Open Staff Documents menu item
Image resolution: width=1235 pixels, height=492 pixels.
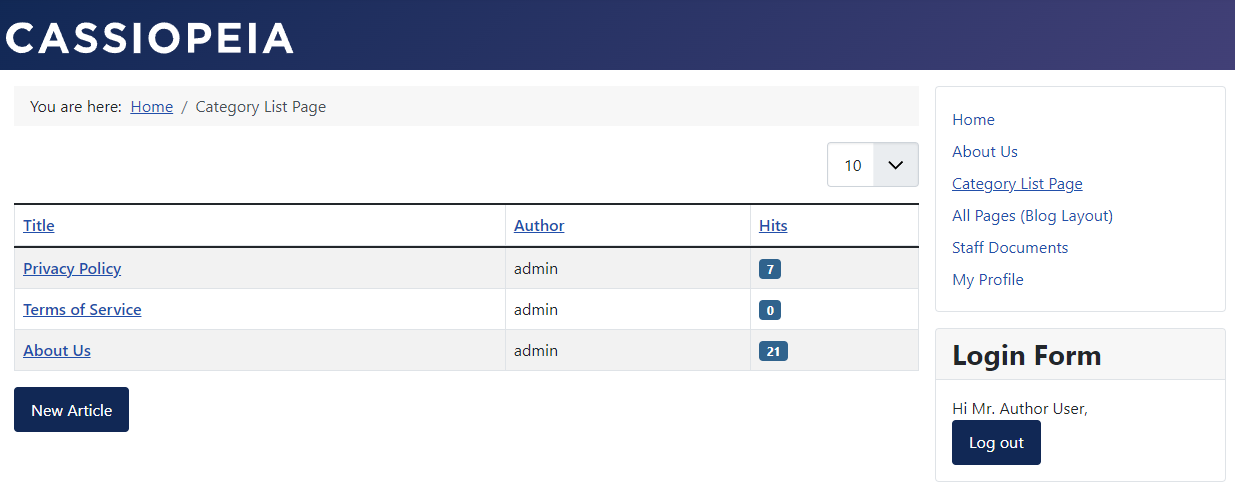pos(1010,248)
